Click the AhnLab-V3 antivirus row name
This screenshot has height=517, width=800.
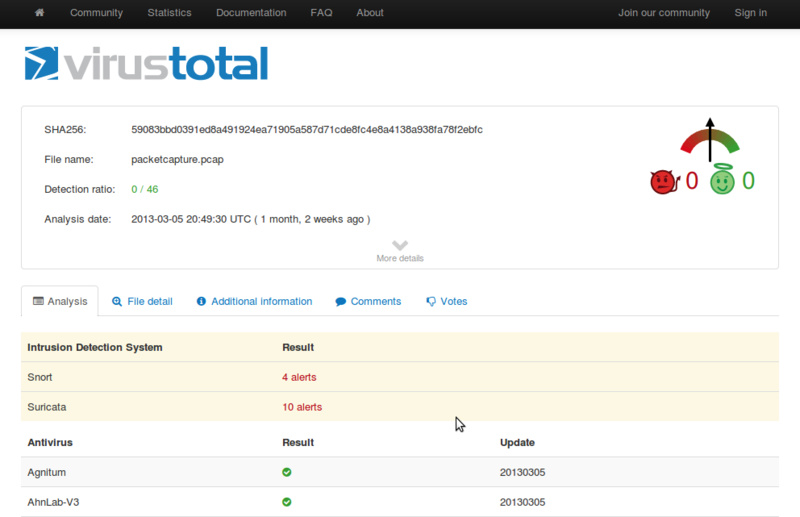point(53,502)
